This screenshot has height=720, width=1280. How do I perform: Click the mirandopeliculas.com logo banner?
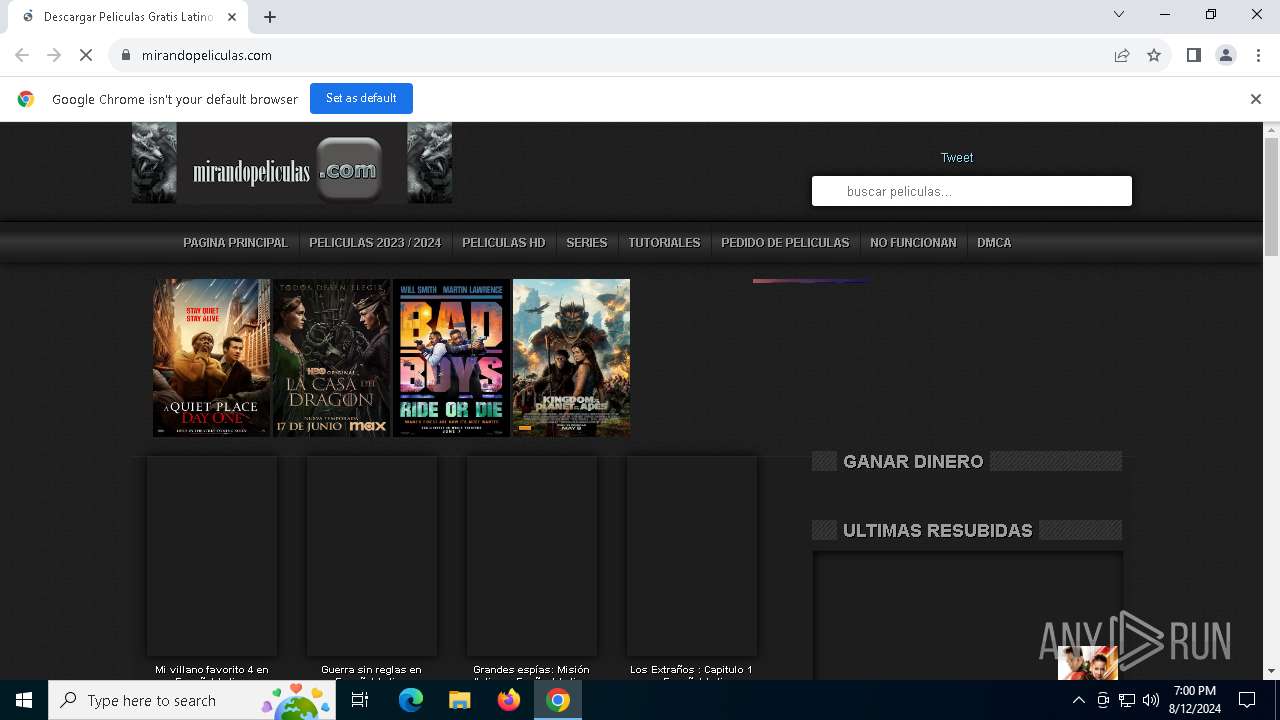click(x=292, y=163)
